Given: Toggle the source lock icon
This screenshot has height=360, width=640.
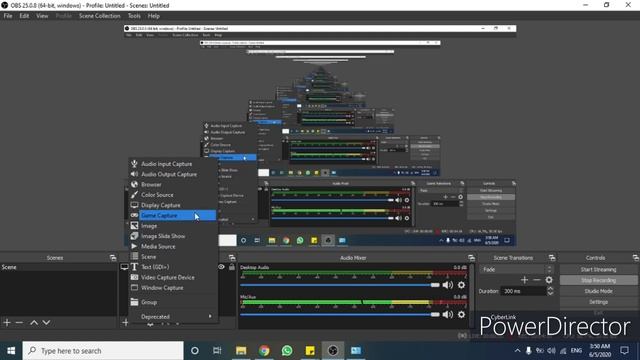Looking at the screenshot, I should point(231,267).
